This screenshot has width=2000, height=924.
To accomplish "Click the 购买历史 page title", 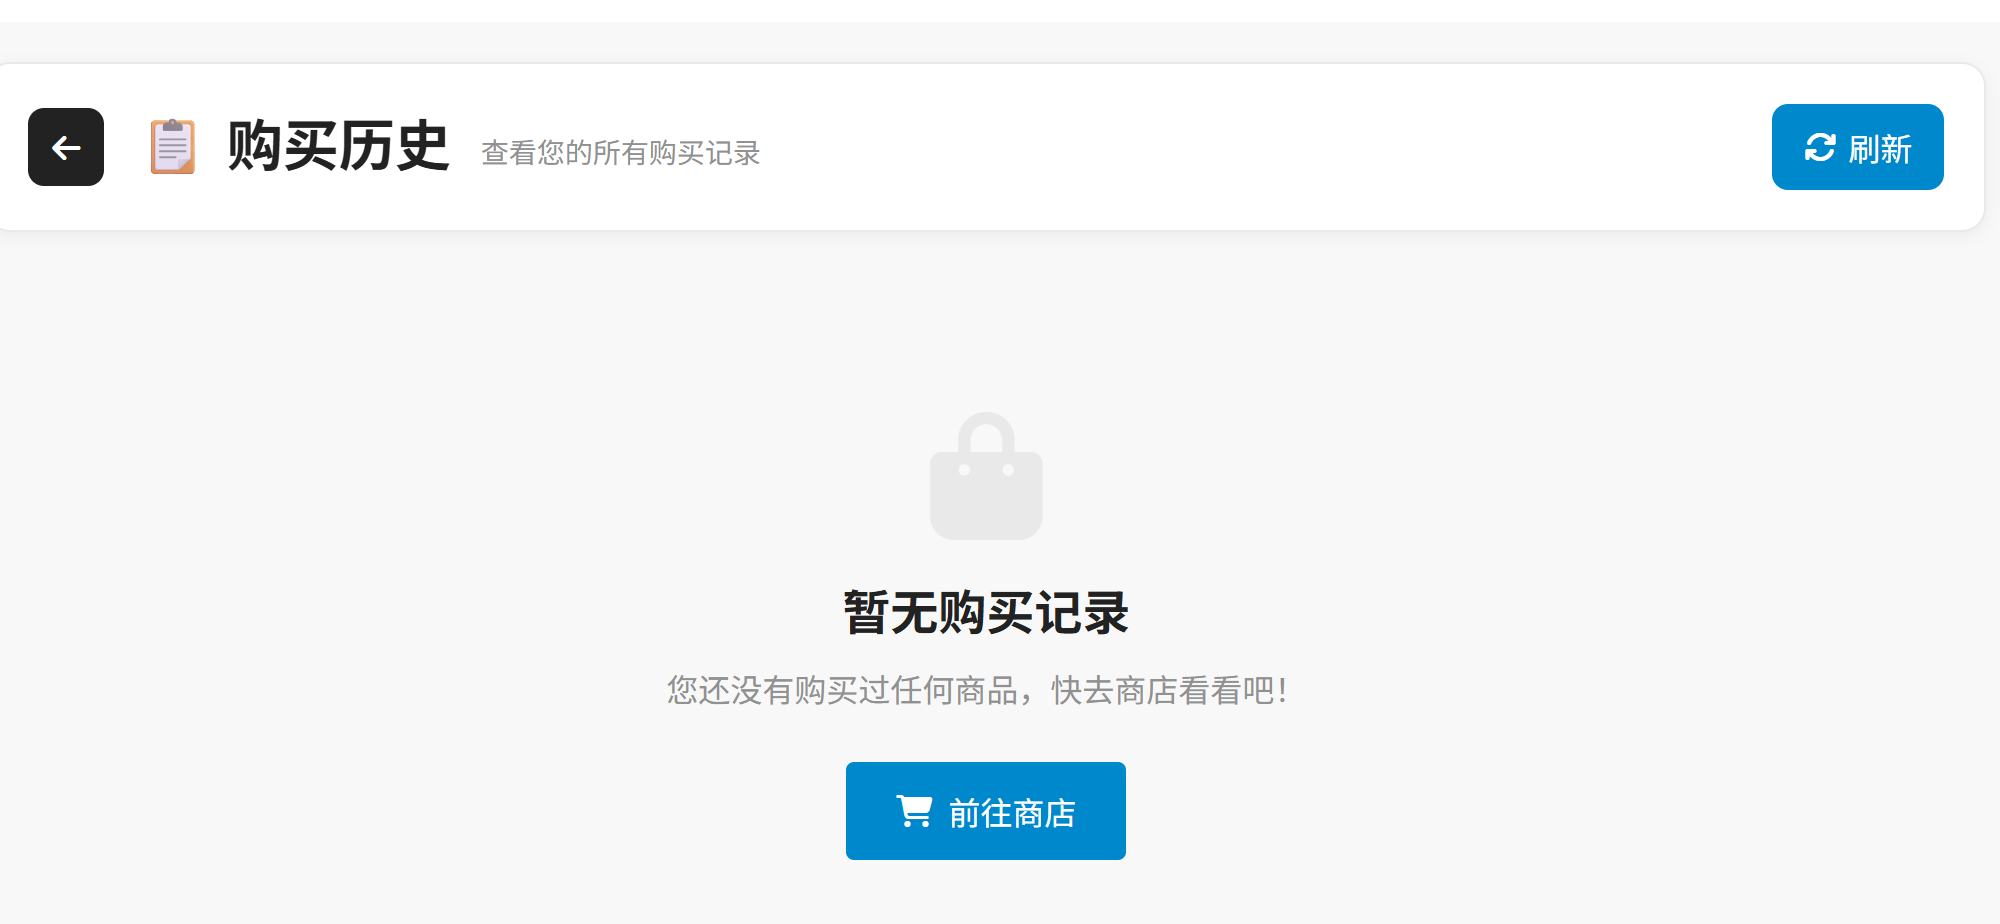I will point(338,146).
